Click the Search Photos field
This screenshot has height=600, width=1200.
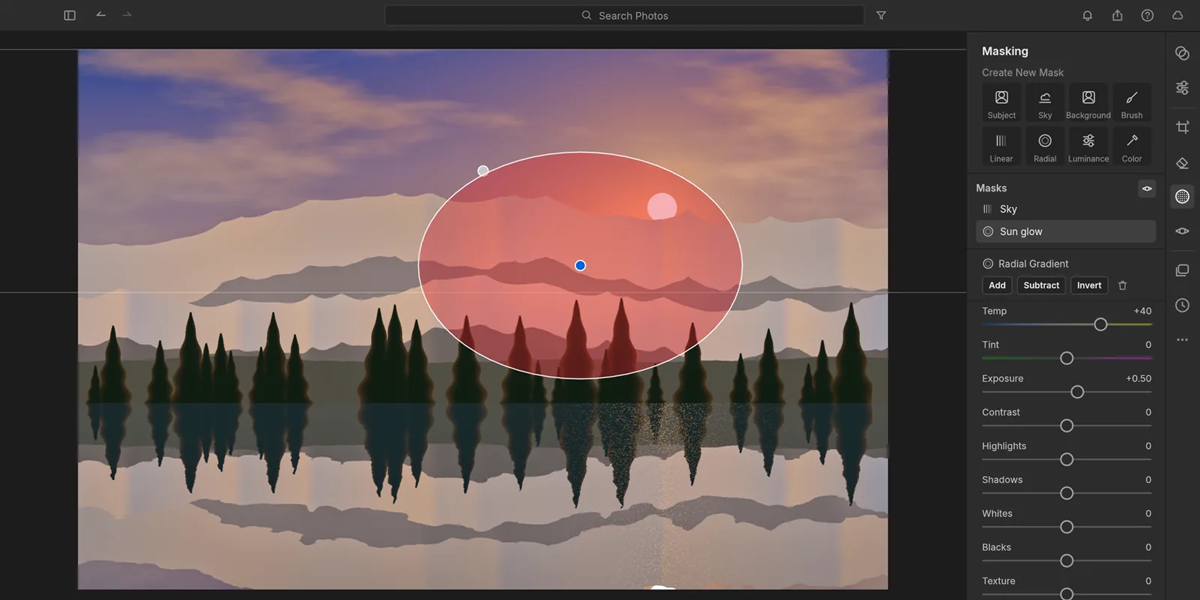tap(624, 15)
